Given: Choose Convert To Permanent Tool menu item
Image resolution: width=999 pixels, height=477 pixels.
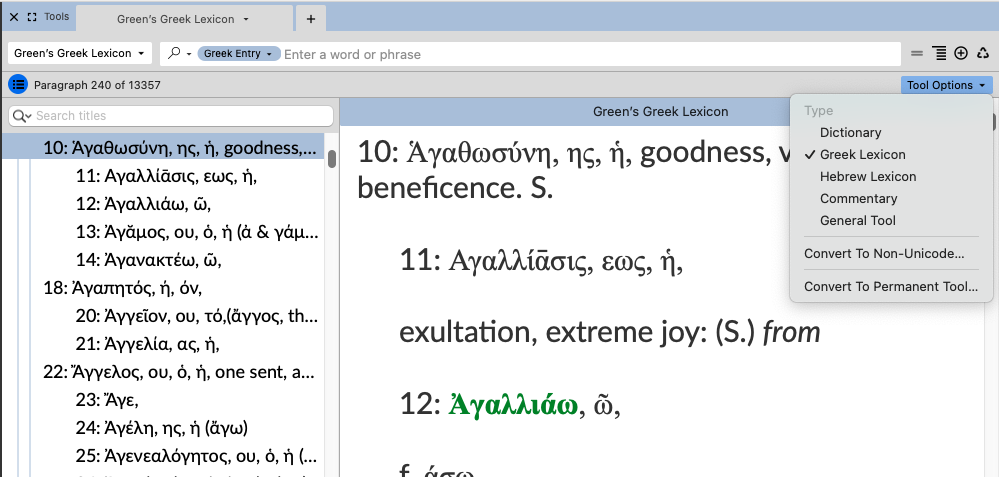Looking at the screenshot, I should tap(890, 286).
